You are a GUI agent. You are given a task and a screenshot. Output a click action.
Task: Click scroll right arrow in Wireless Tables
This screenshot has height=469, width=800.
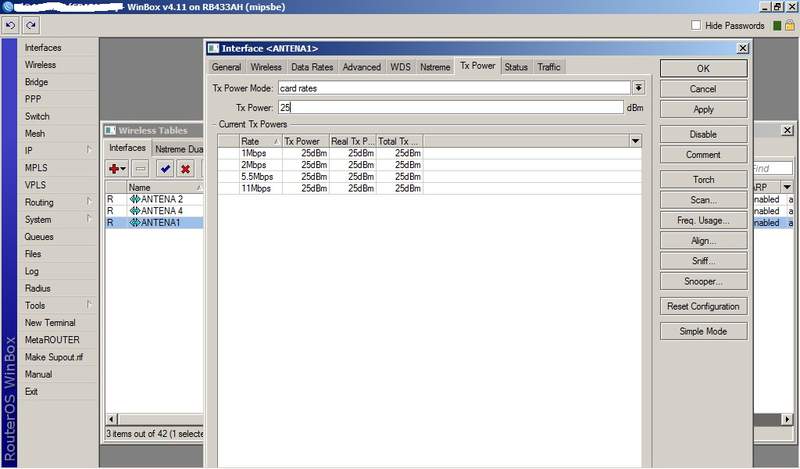(787, 419)
